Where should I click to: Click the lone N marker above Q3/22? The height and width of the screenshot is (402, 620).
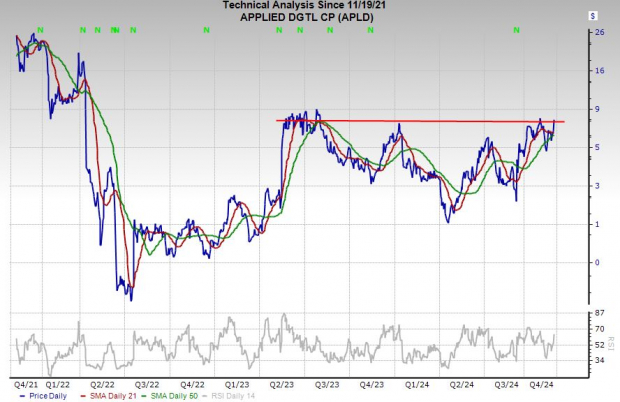[x=133, y=31]
